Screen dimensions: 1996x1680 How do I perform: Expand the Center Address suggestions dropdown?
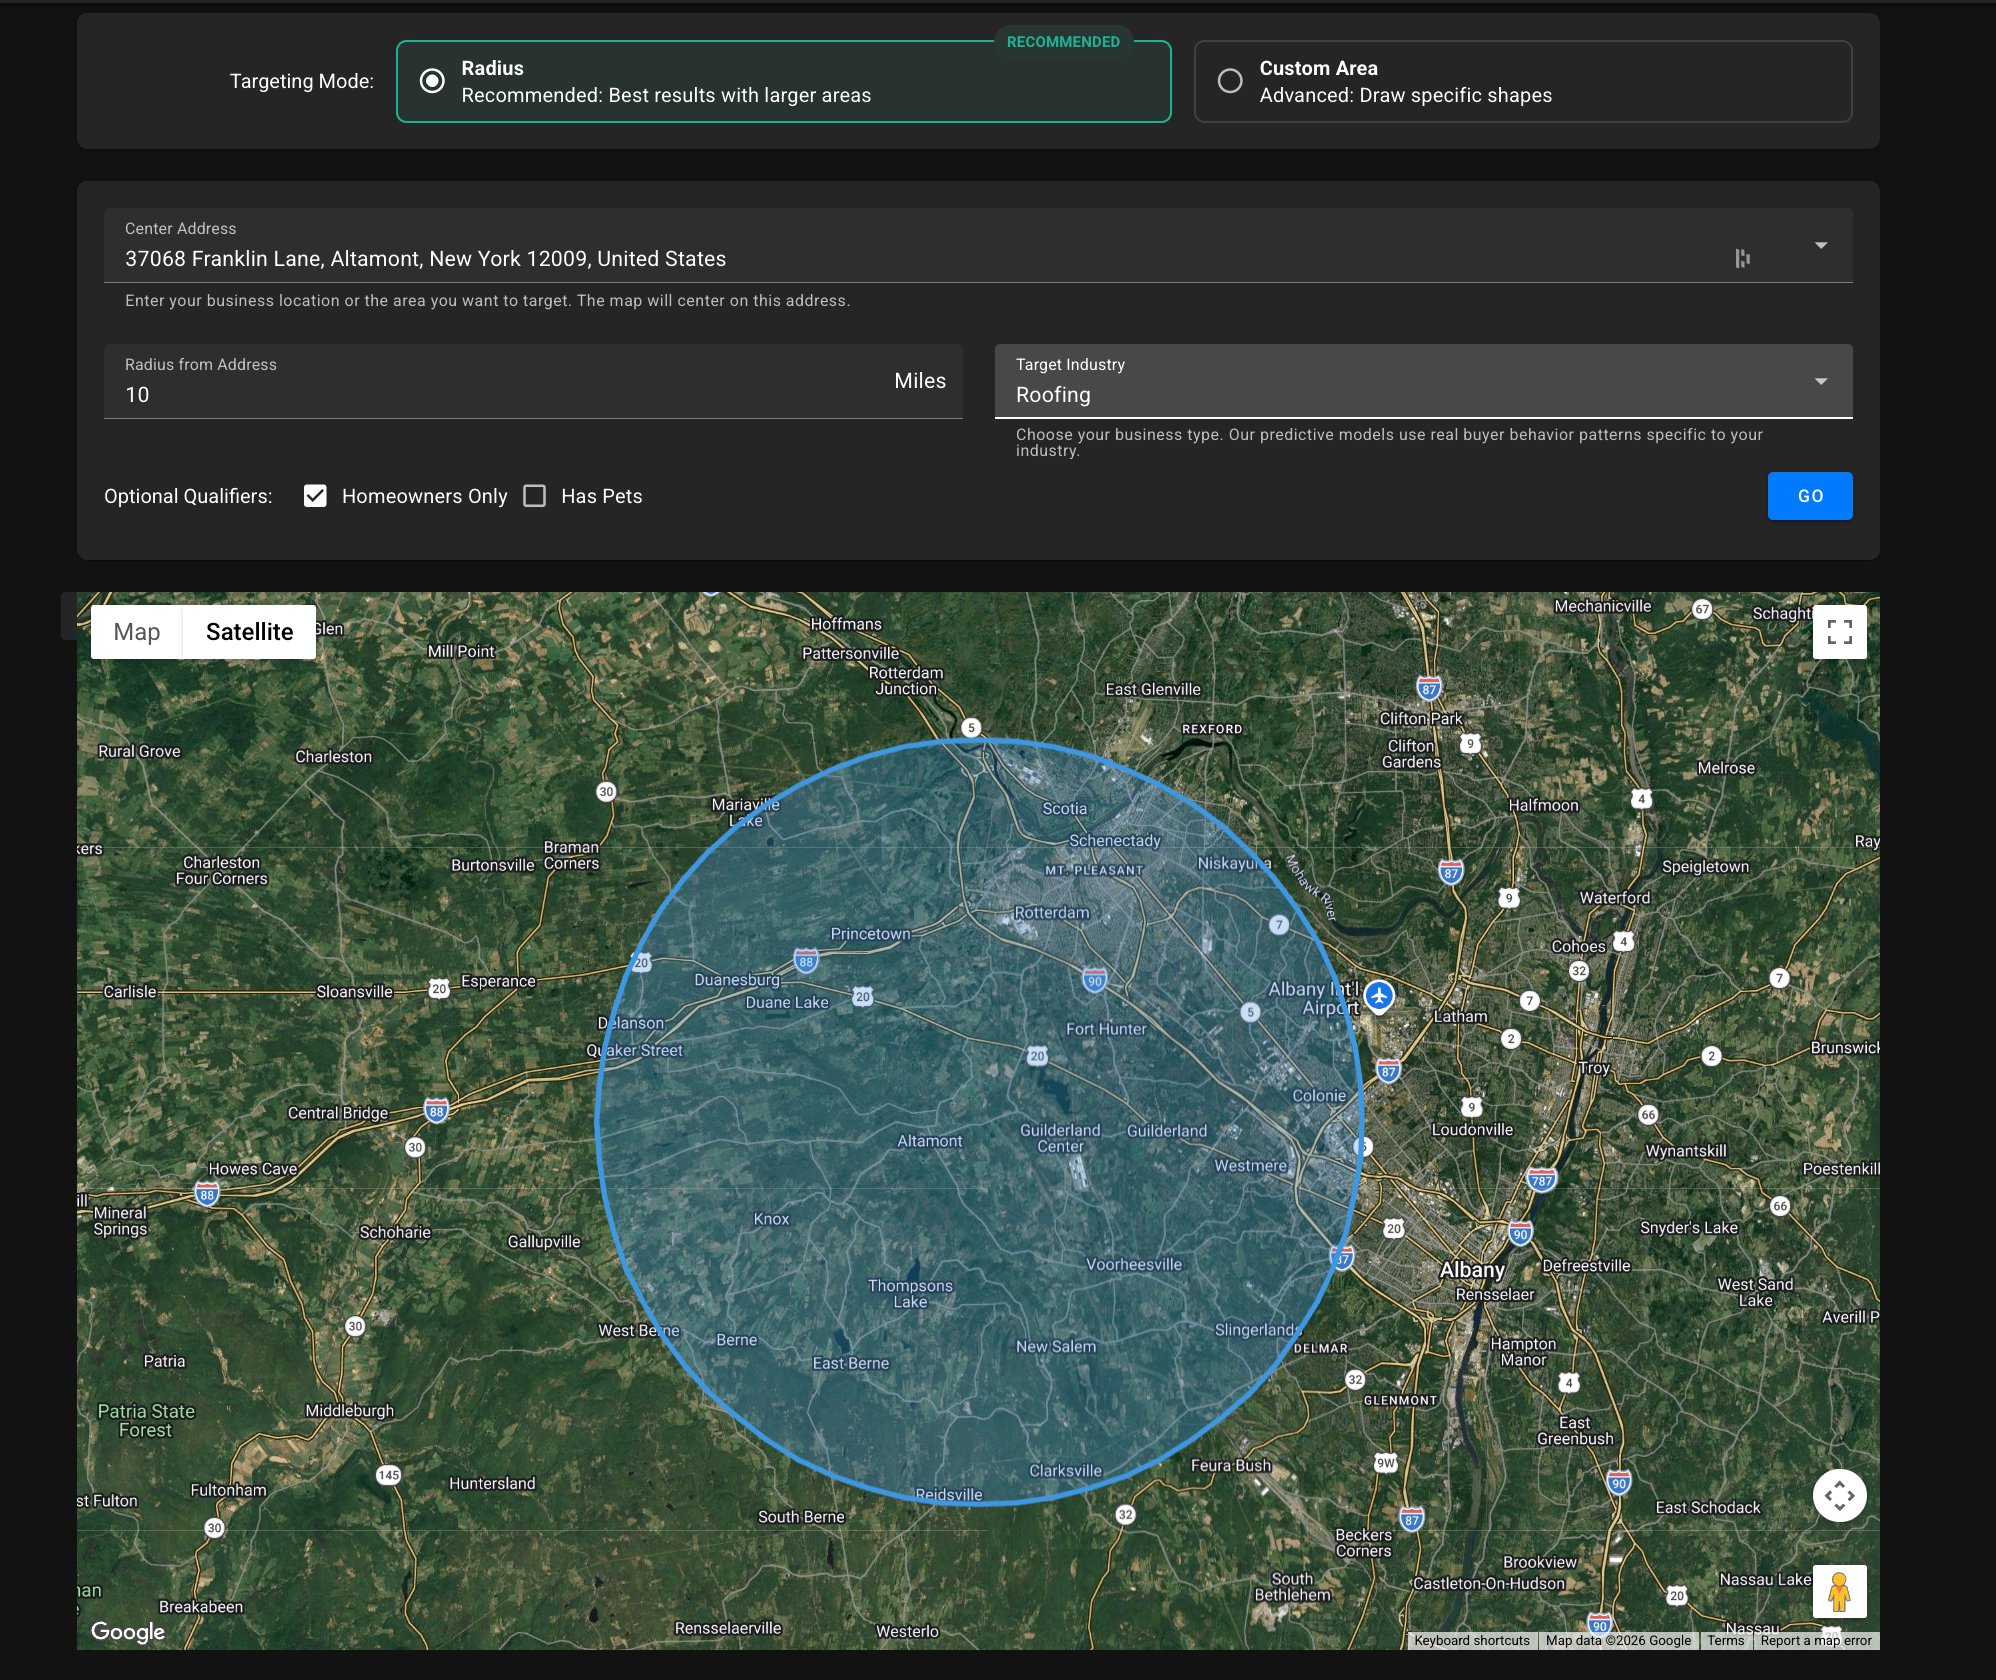tap(1822, 245)
